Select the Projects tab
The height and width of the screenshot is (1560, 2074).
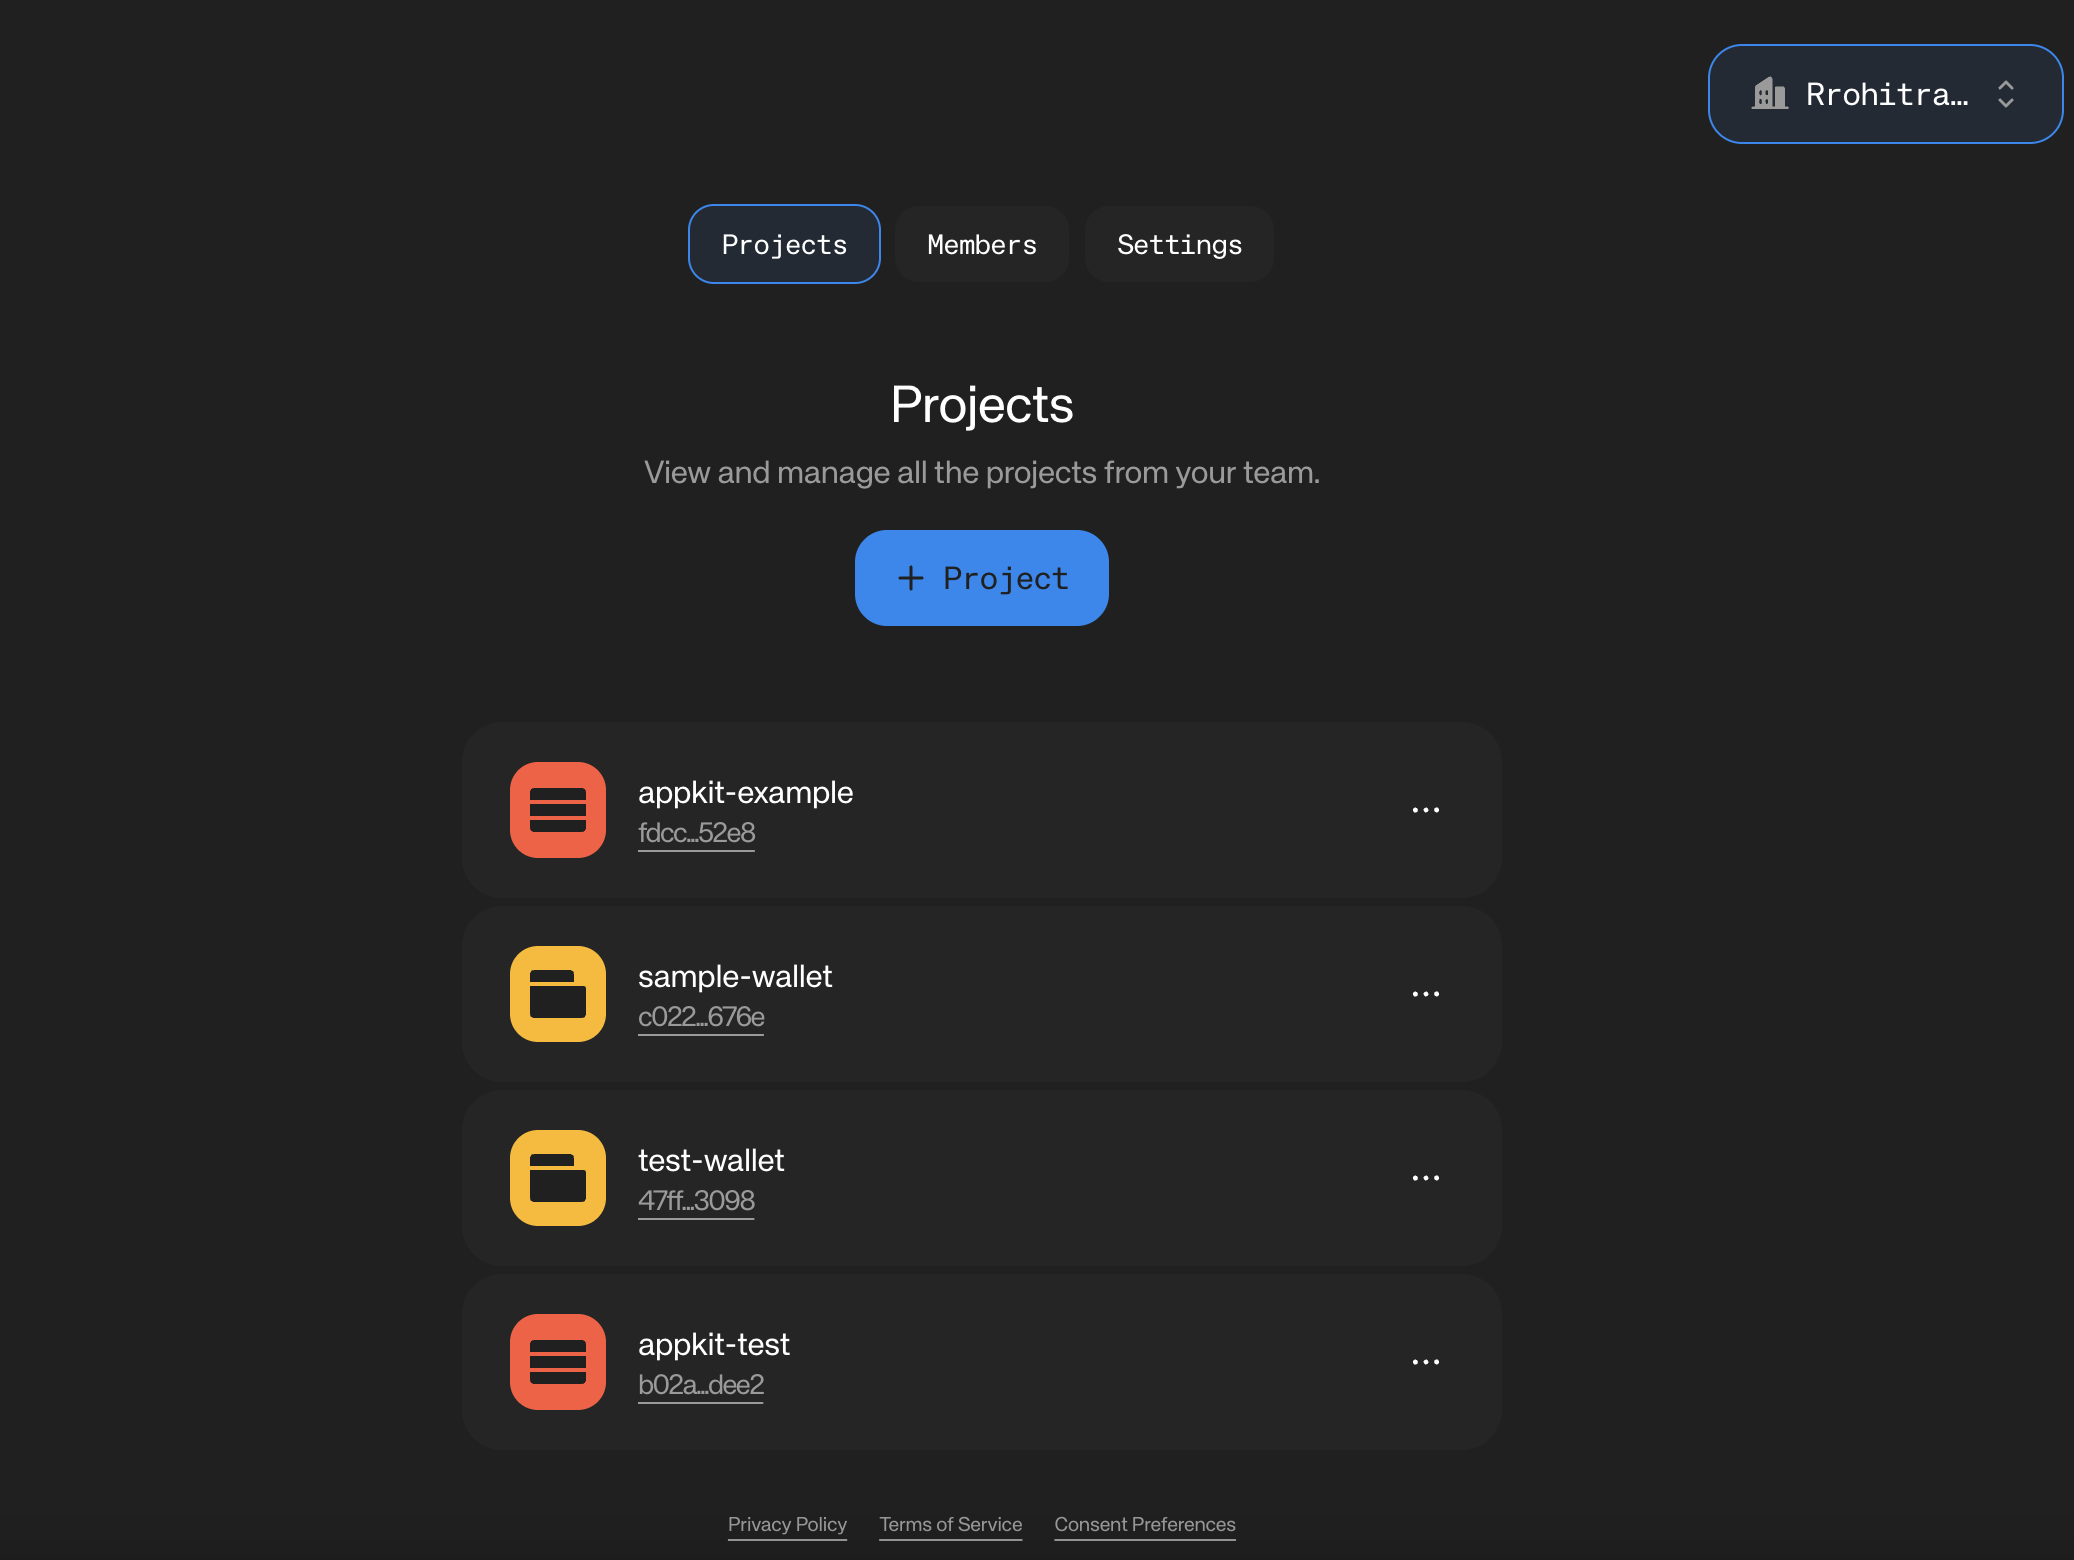[784, 245]
